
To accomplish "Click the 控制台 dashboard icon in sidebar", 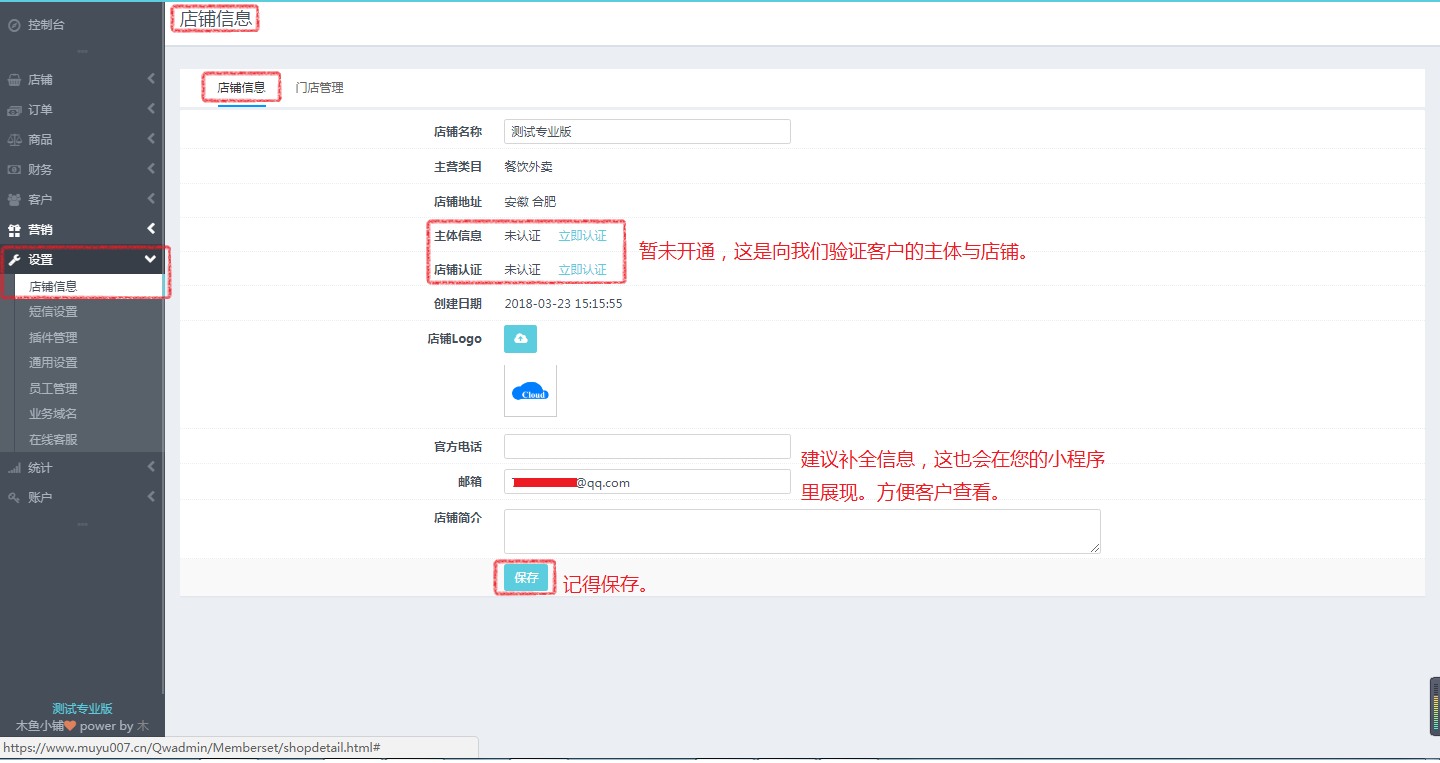I will 14,25.
